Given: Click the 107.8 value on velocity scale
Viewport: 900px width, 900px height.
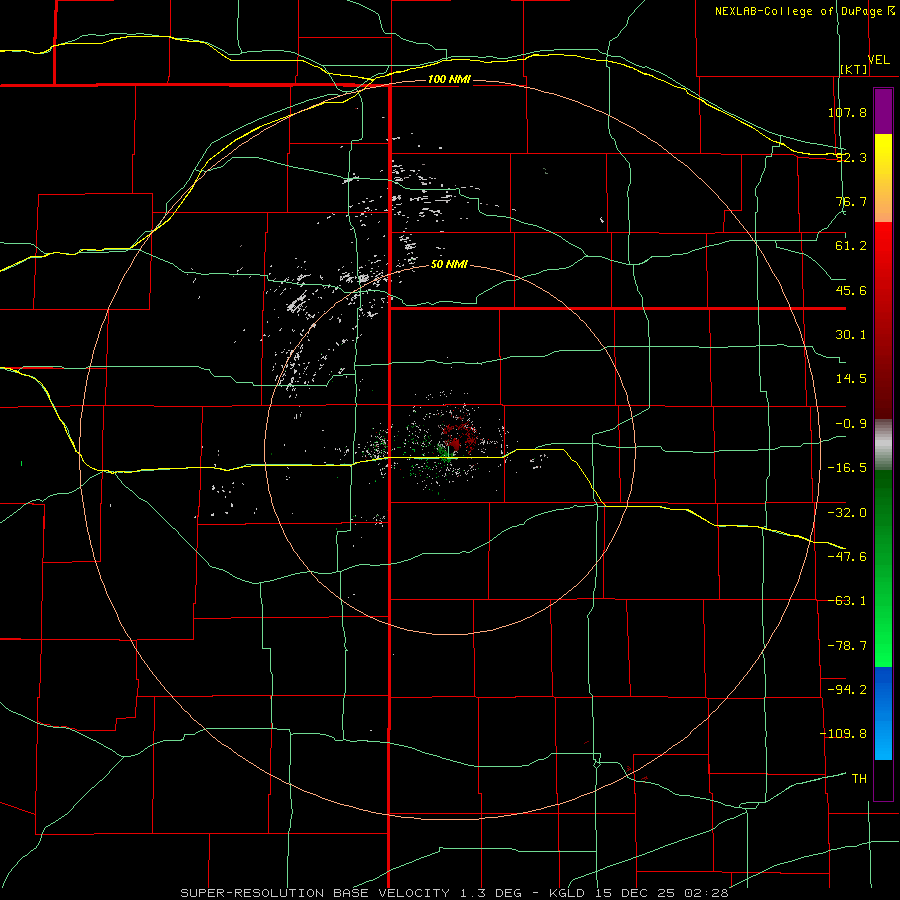Looking at the screenshot, I should click(x=847, y=112).
